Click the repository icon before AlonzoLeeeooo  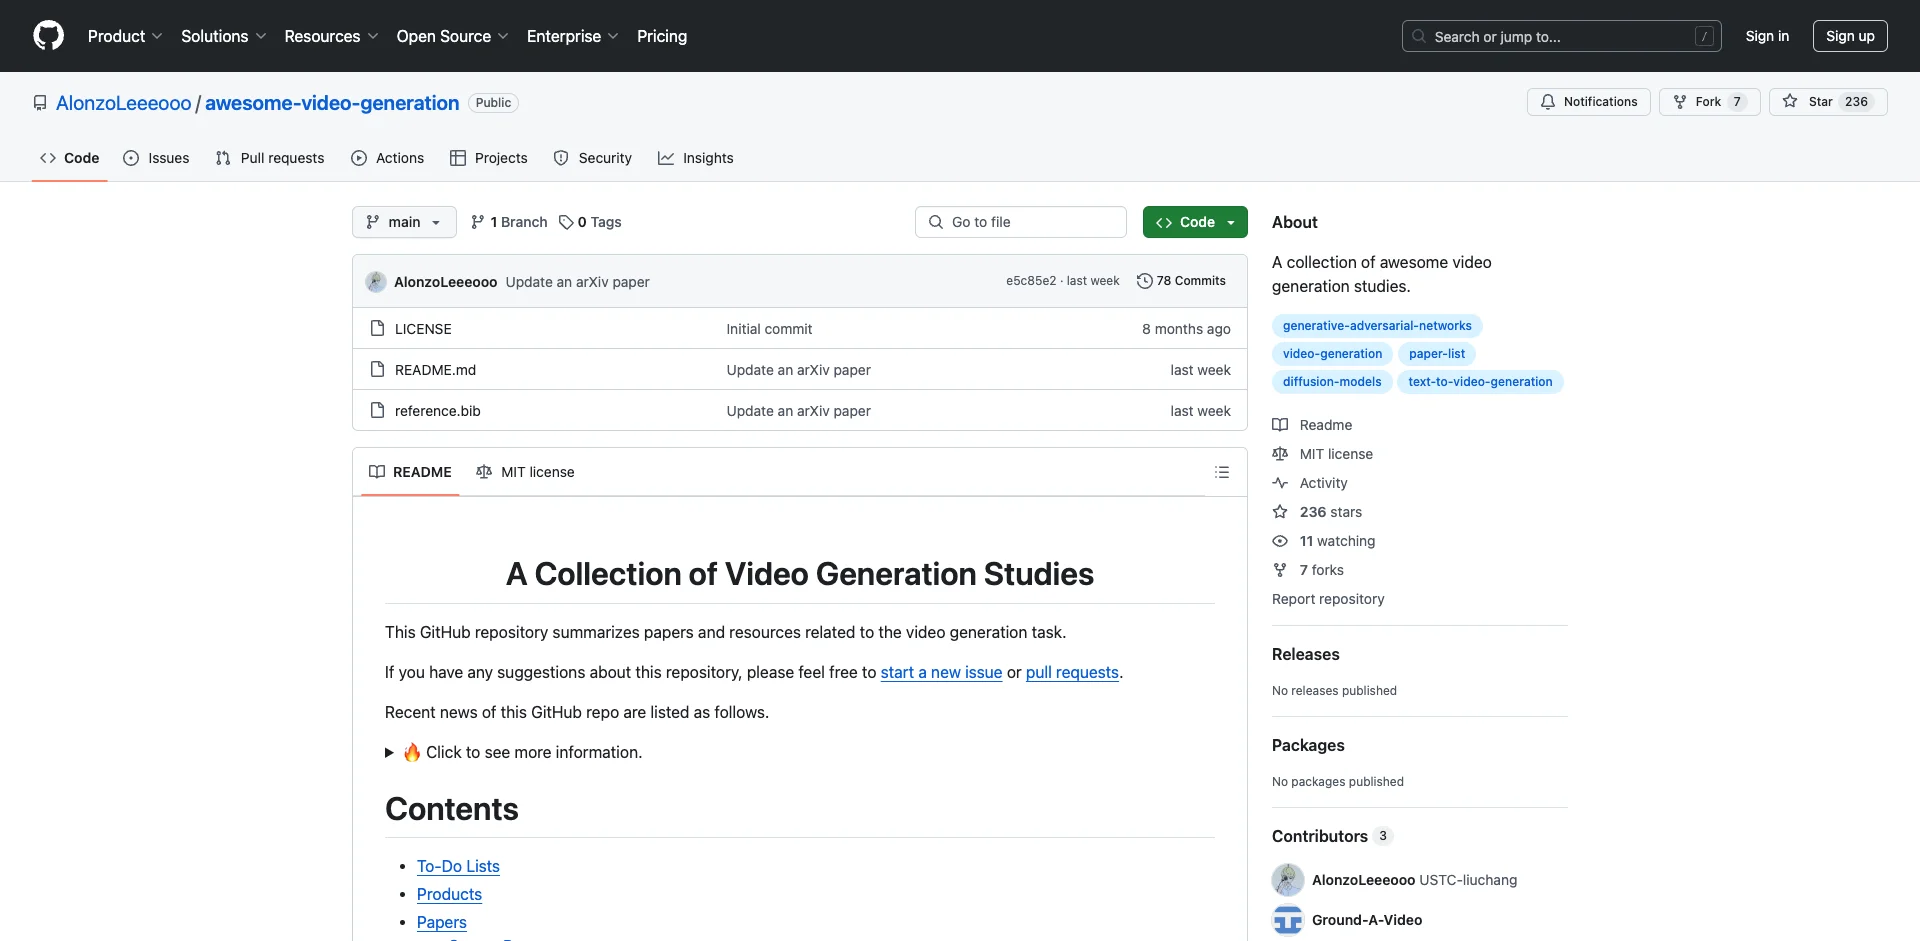click(x=40, y=103)
